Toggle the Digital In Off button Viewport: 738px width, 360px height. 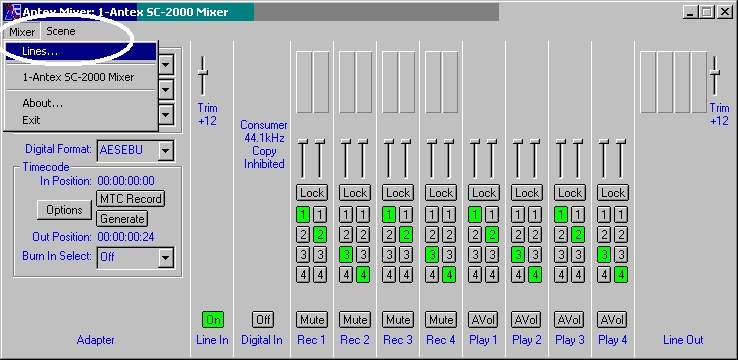coord(262,320)
